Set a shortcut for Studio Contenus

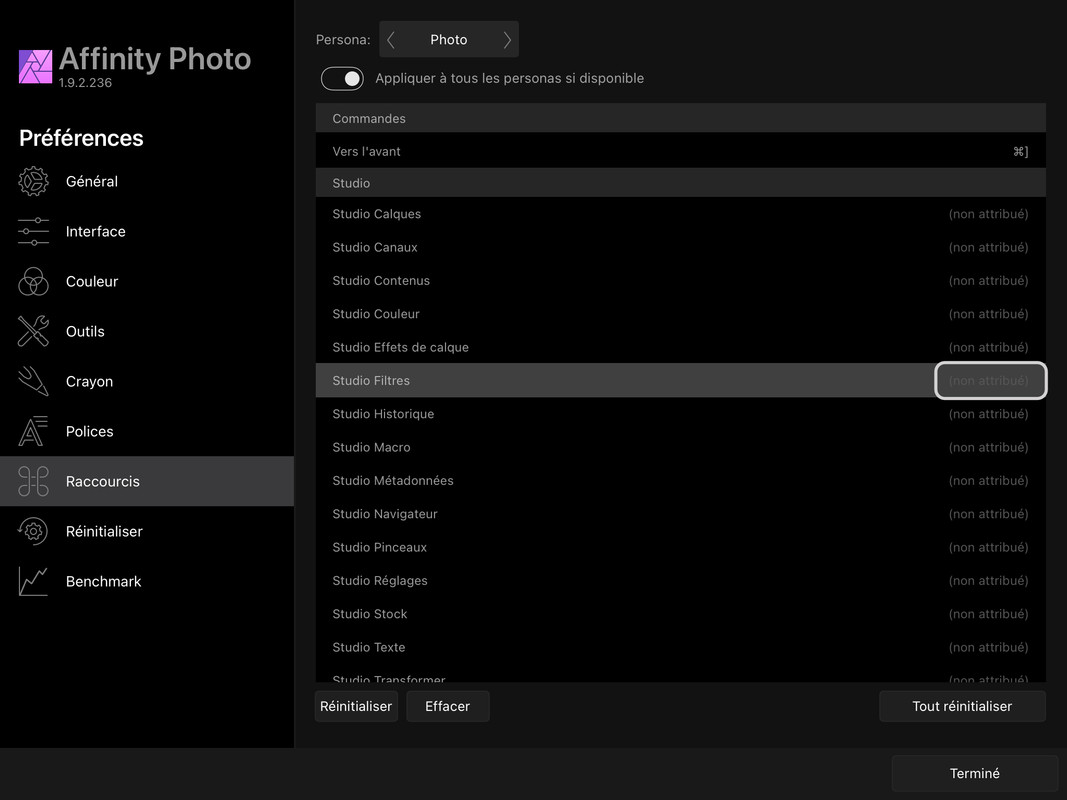pyautogui.click(x=989, y=281)
